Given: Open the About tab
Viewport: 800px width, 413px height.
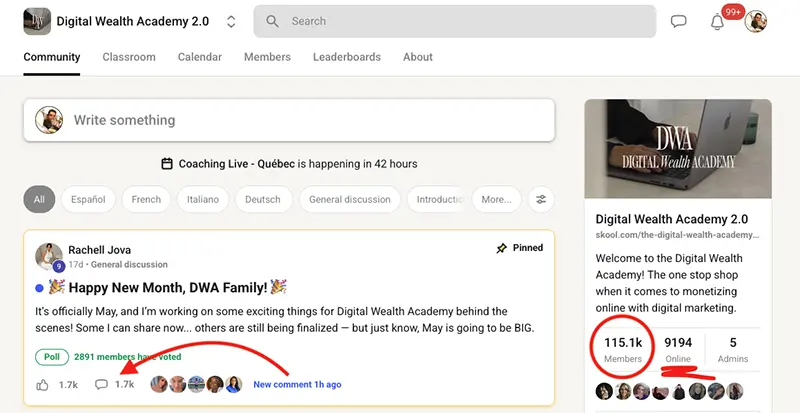Looking at the screenshot, I should [418, 57].
